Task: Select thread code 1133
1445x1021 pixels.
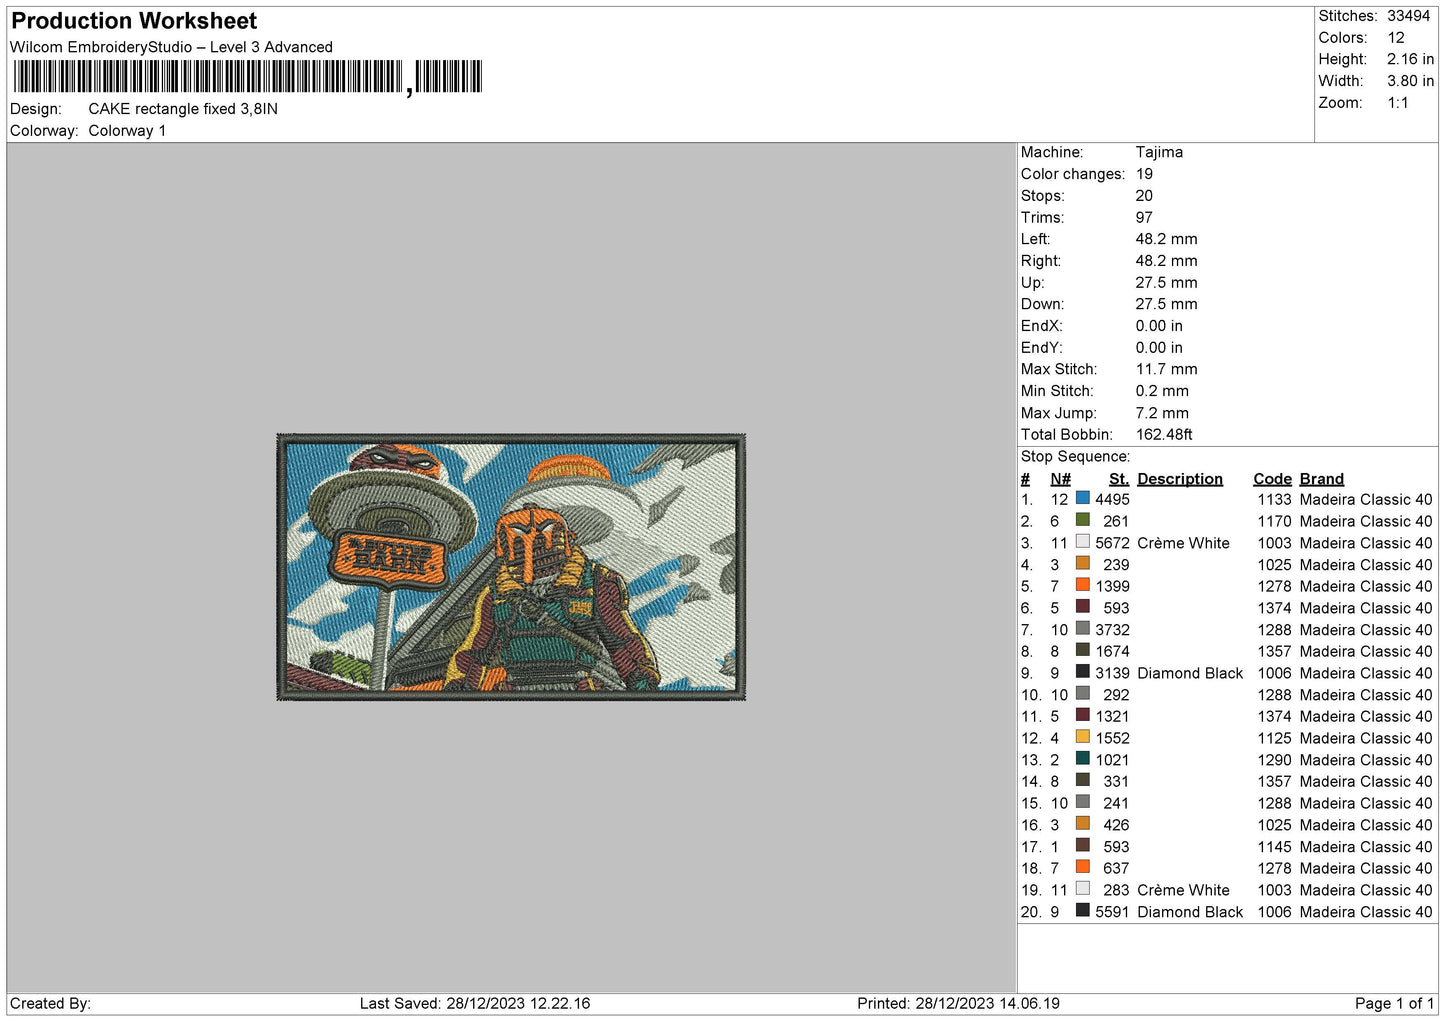Action: coord(1274,499)
